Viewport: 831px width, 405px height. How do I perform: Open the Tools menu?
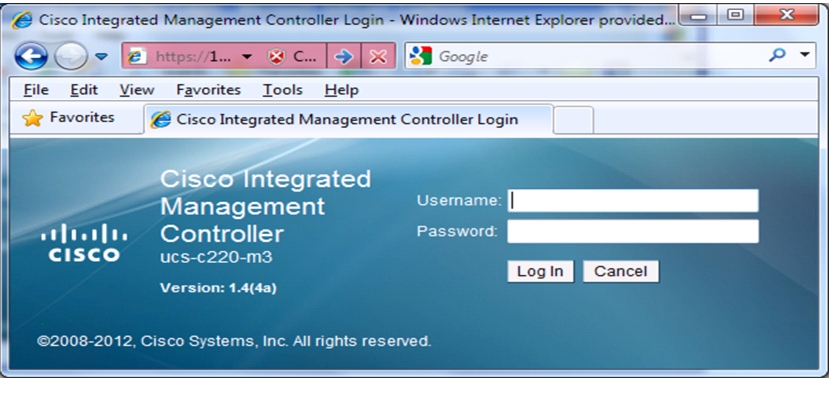282,90
